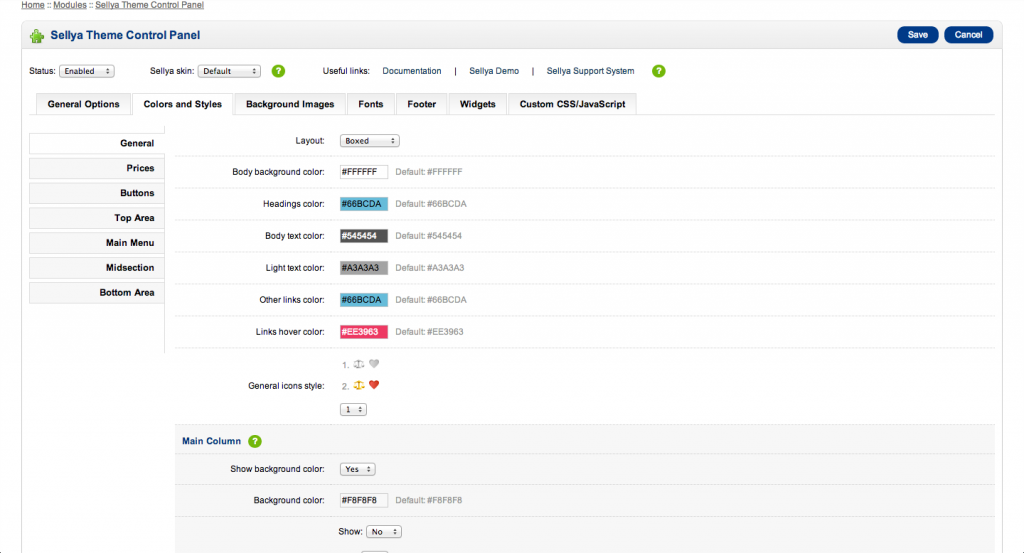The width and height of the screenshot is (1024, 553).
Task: Click Other links color swatch
Action: click(x=364, y=300)
